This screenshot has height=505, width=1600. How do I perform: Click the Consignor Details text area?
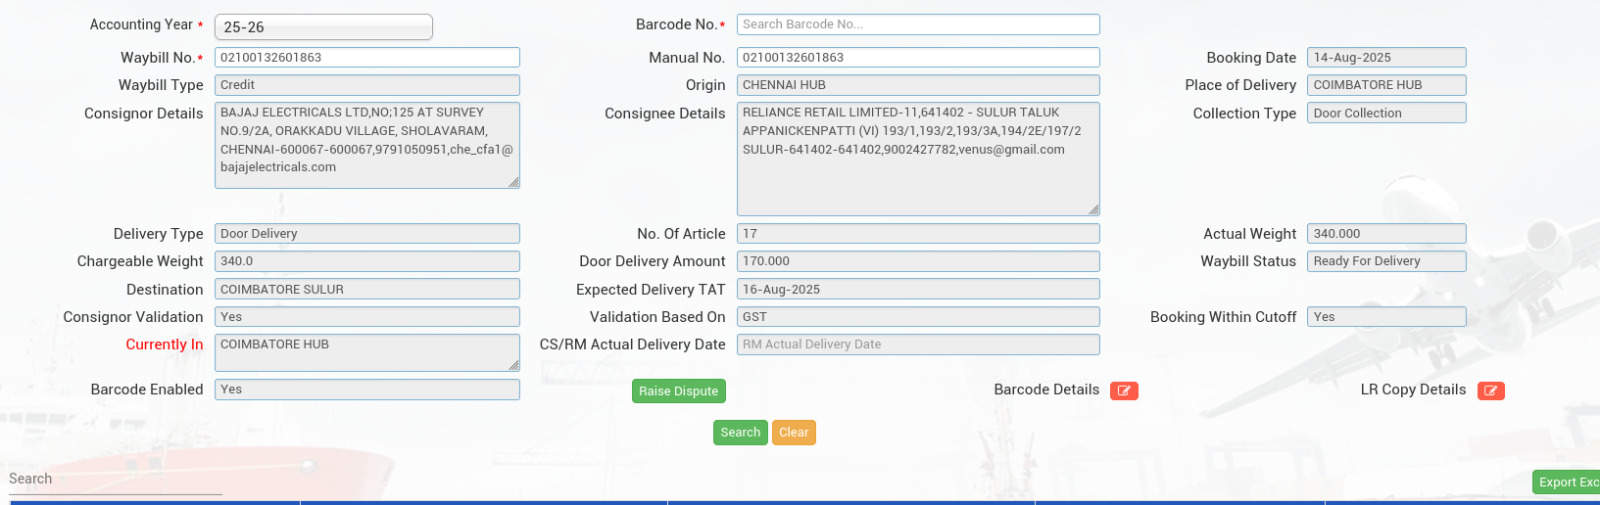tap(366, 145)
